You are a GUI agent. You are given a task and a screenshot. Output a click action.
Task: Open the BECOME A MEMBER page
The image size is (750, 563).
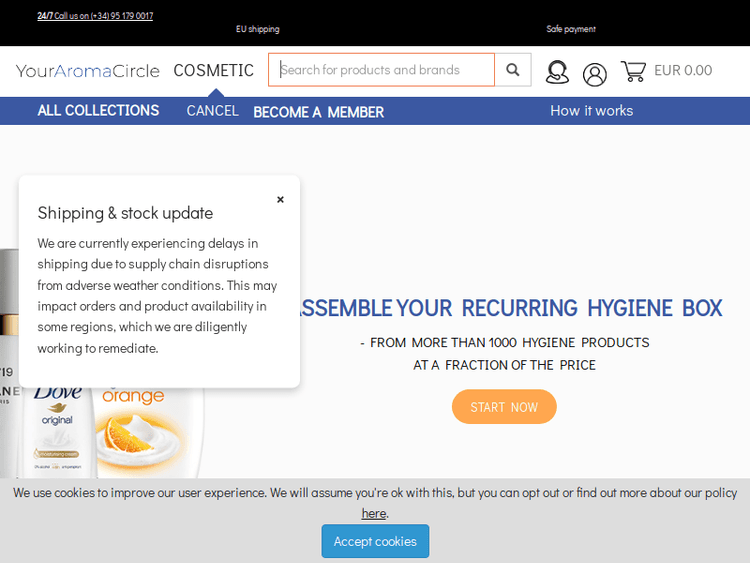[318, 112]
